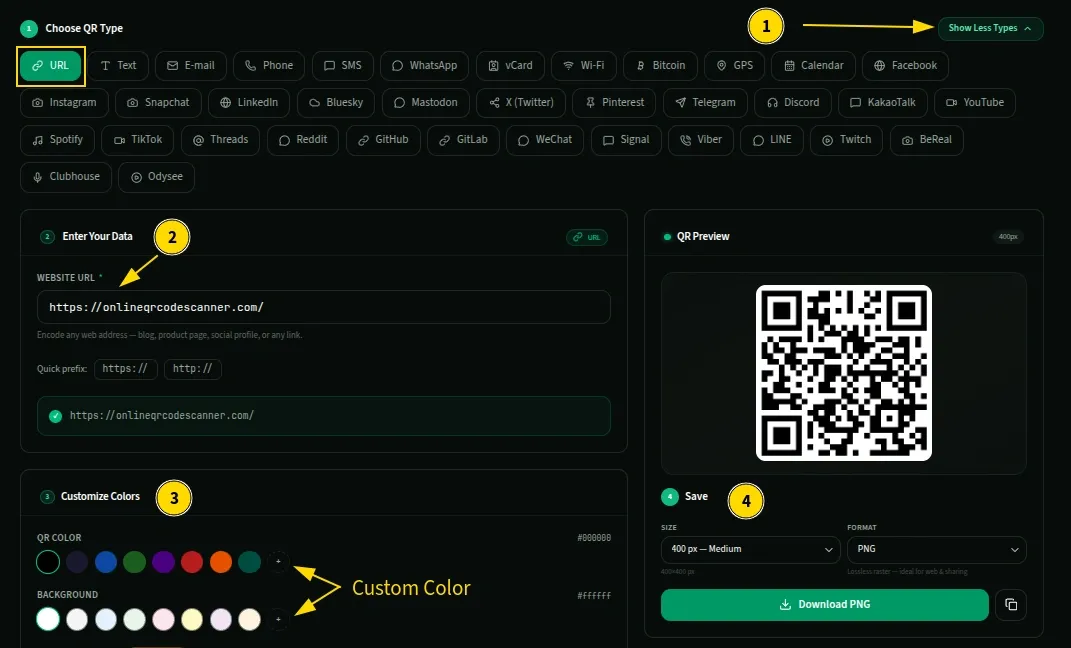Viewport: 1071px width, 648px height.
Task: Add a custom QR color
Action: click(278, 562)
